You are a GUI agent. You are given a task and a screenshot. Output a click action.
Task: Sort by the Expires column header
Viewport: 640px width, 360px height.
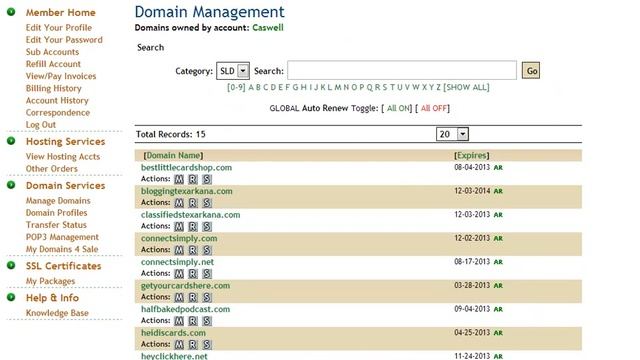tap(471, 156)
